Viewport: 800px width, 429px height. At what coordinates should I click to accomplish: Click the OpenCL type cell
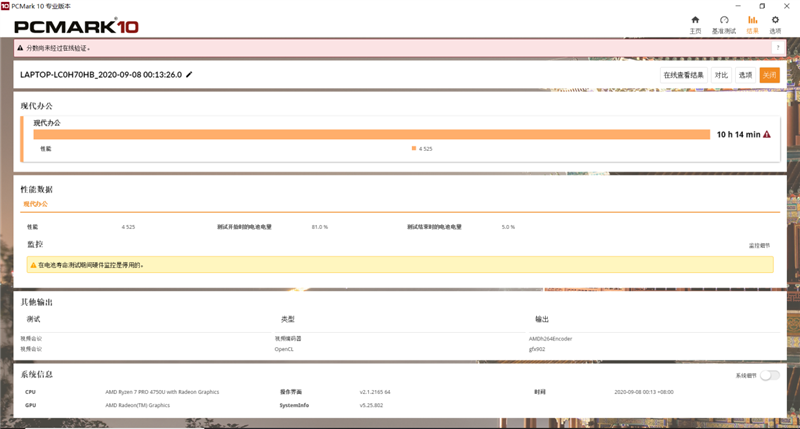284,349
